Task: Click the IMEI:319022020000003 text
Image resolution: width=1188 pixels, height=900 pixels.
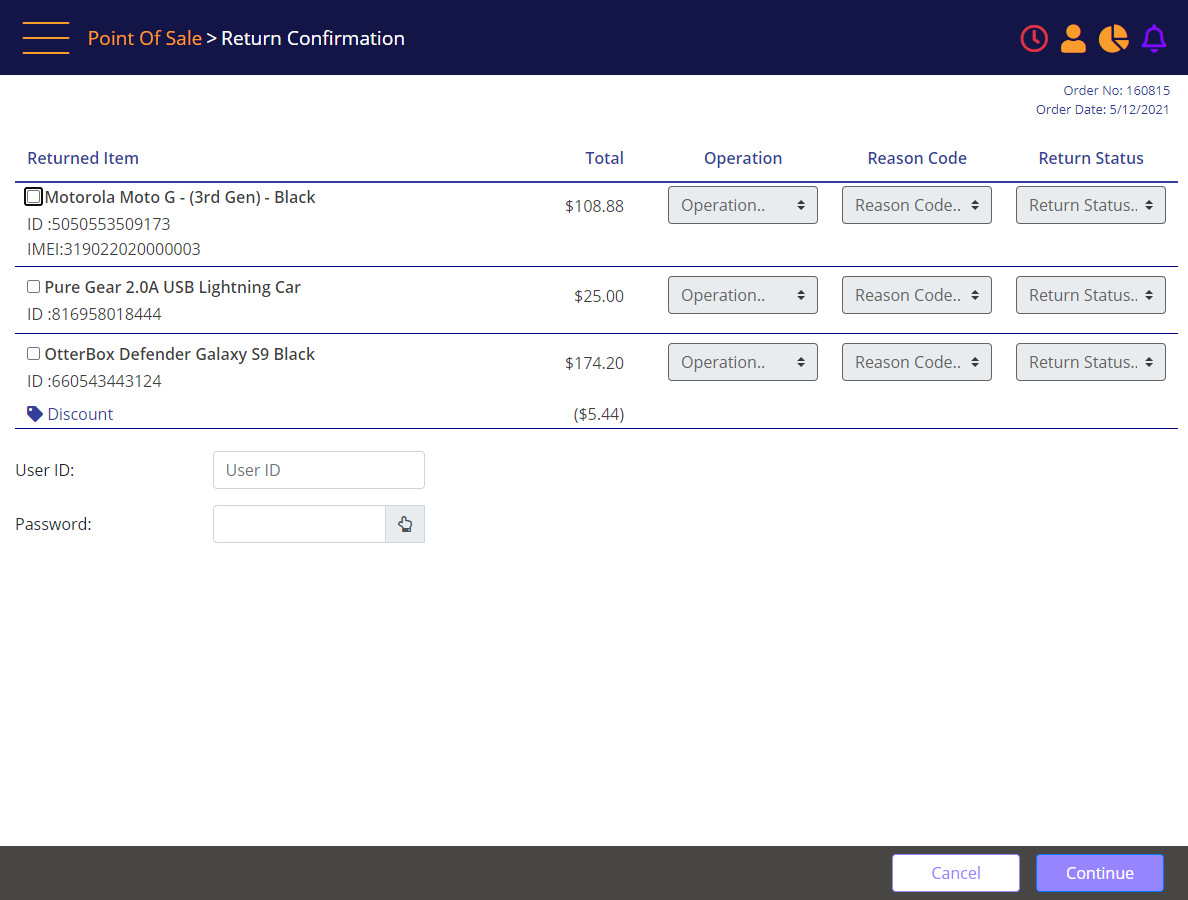Action: [114, 249]
